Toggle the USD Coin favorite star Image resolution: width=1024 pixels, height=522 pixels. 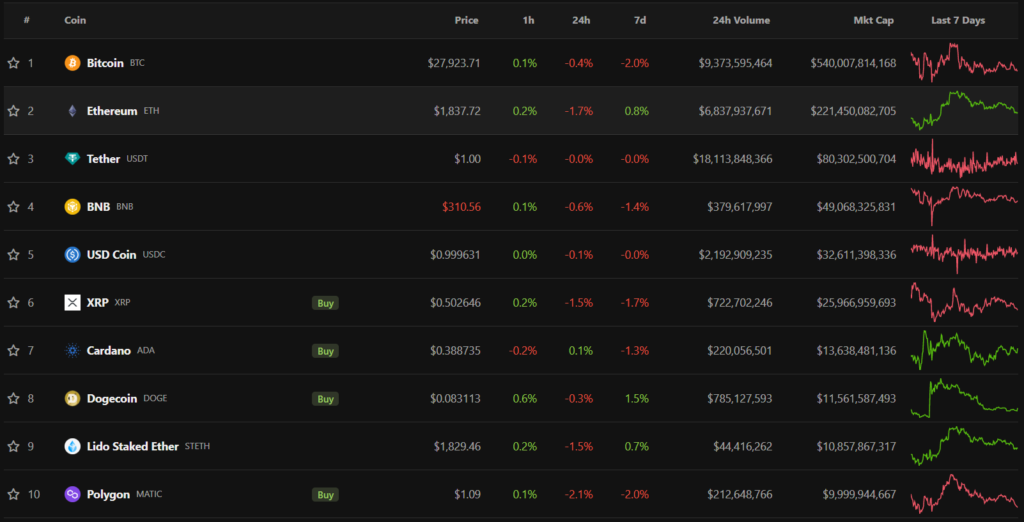13,255
